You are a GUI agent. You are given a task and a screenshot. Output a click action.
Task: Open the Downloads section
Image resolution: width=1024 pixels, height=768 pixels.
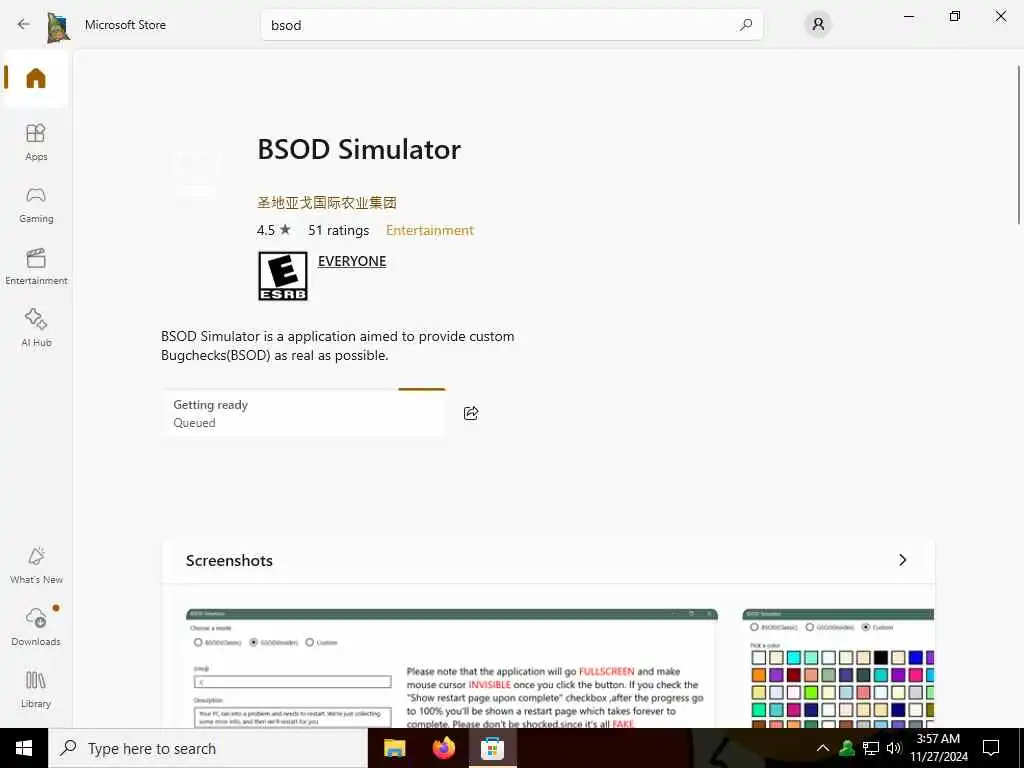(x=36, y=627)
